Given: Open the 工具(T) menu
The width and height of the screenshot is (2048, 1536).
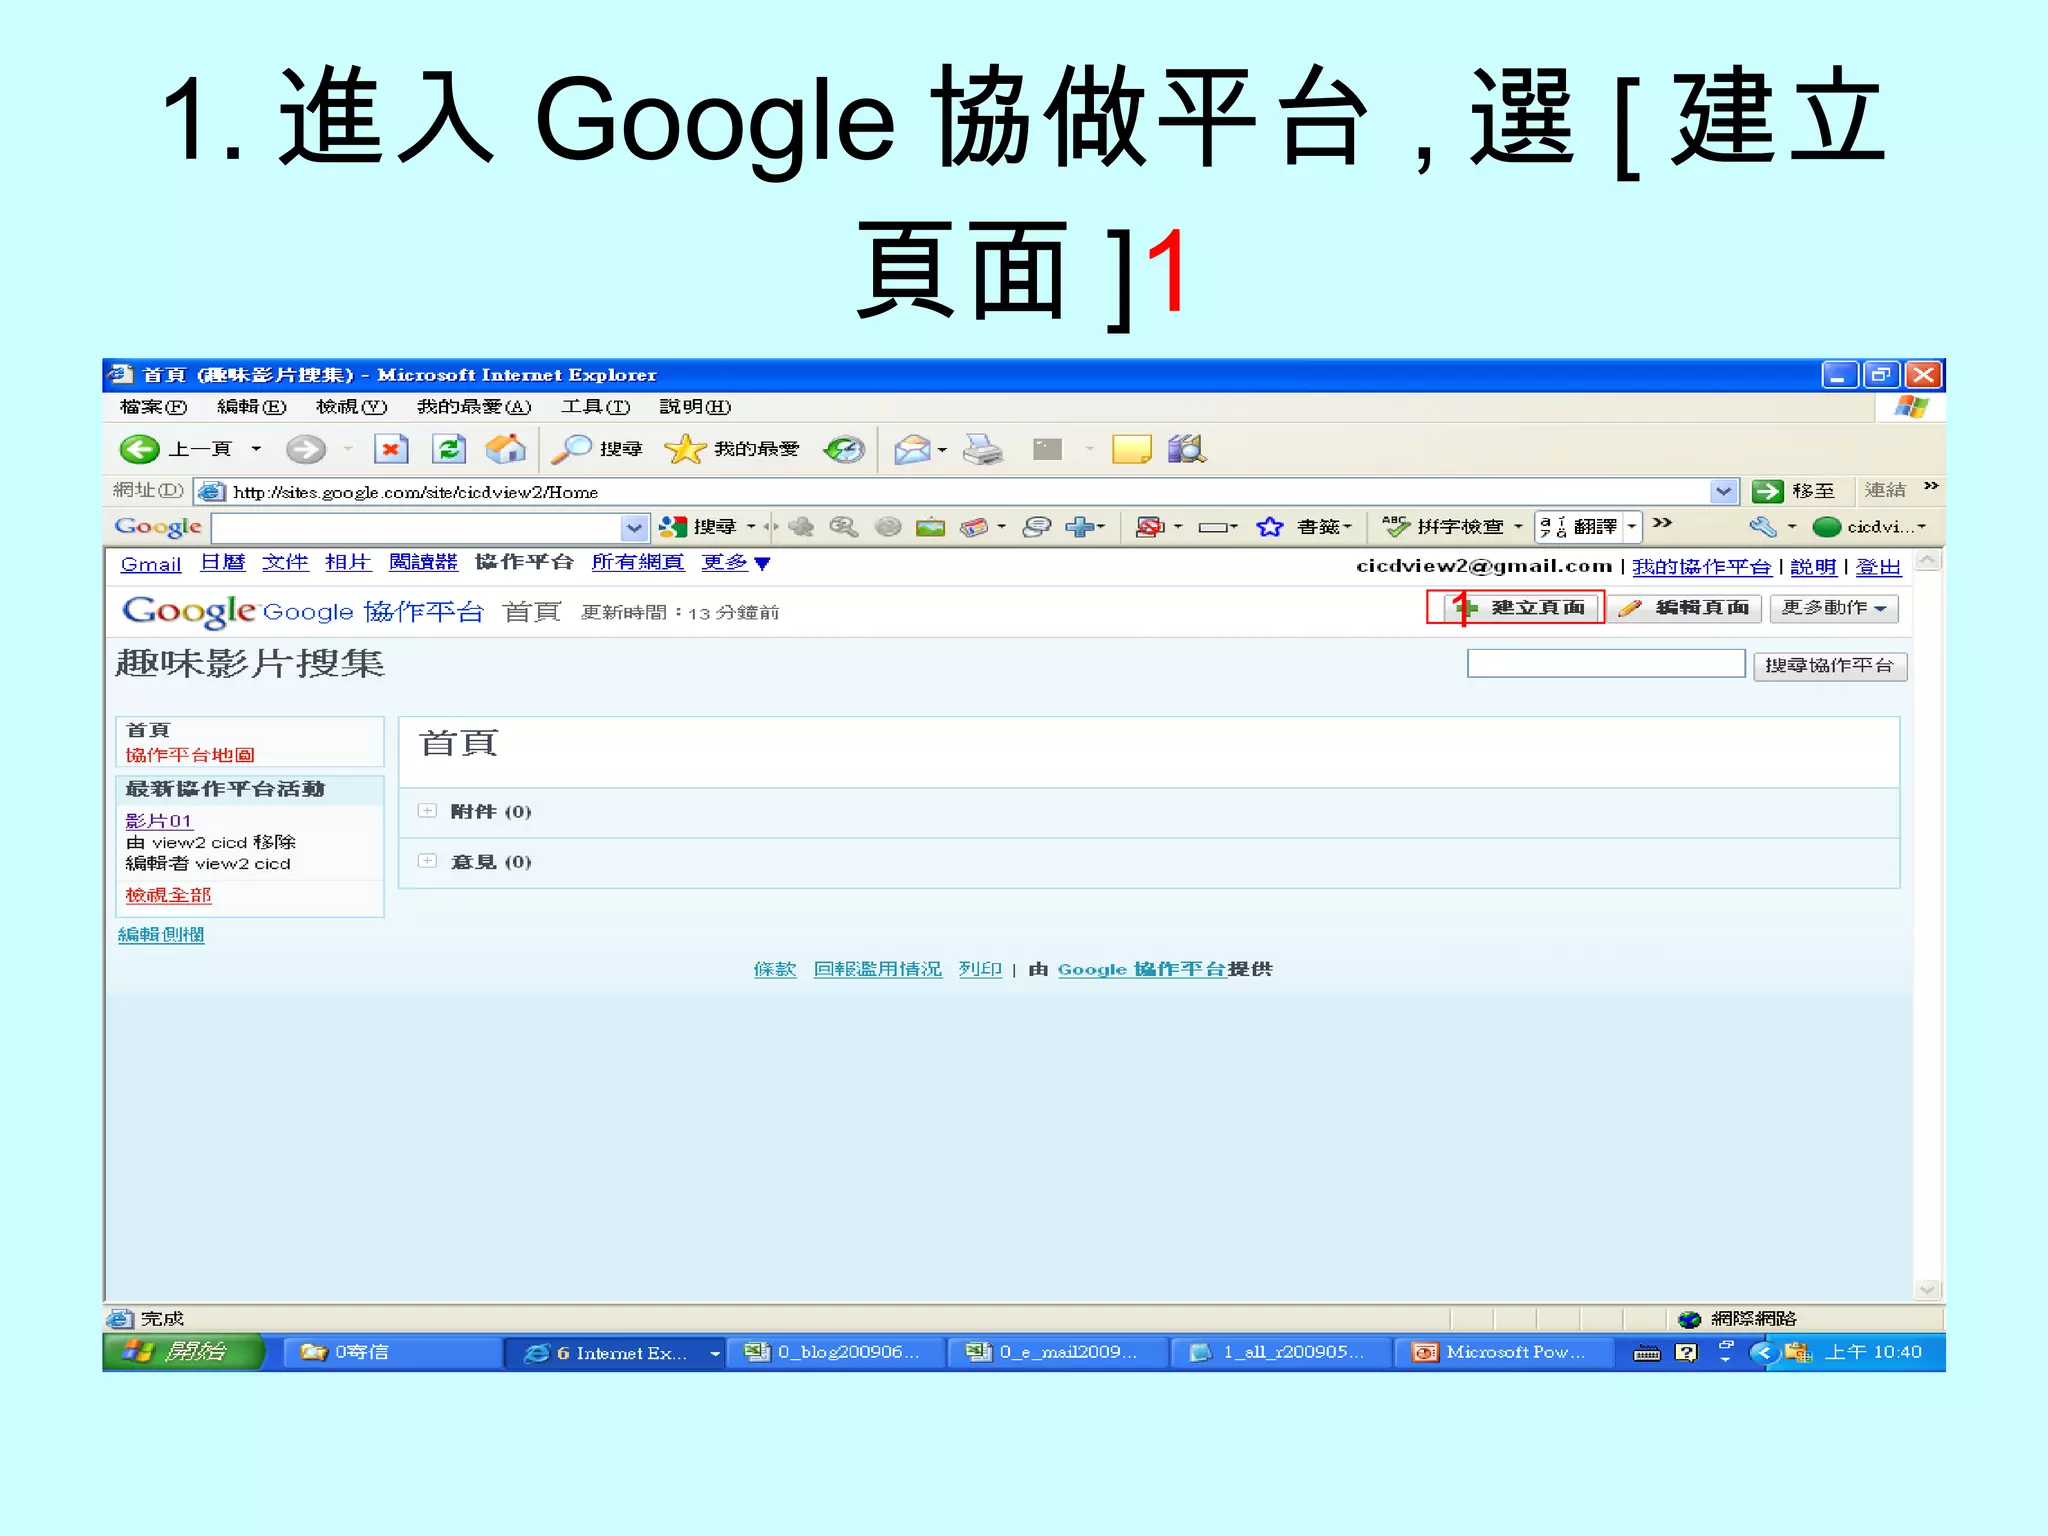Looking at the screenshot, I should (595, 406).
